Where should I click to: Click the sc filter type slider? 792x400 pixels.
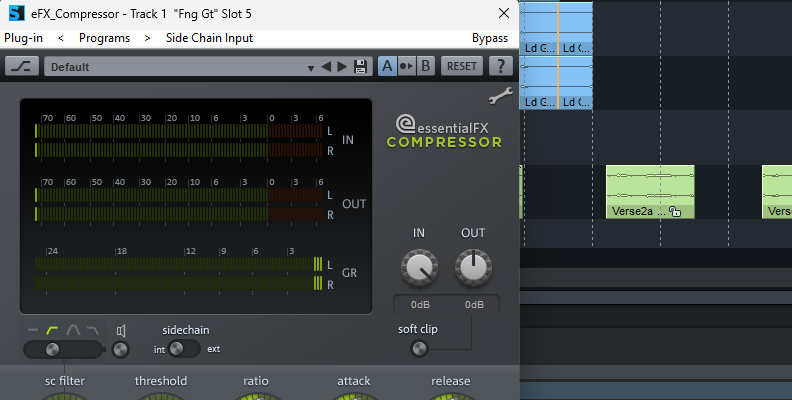[62, 349]
